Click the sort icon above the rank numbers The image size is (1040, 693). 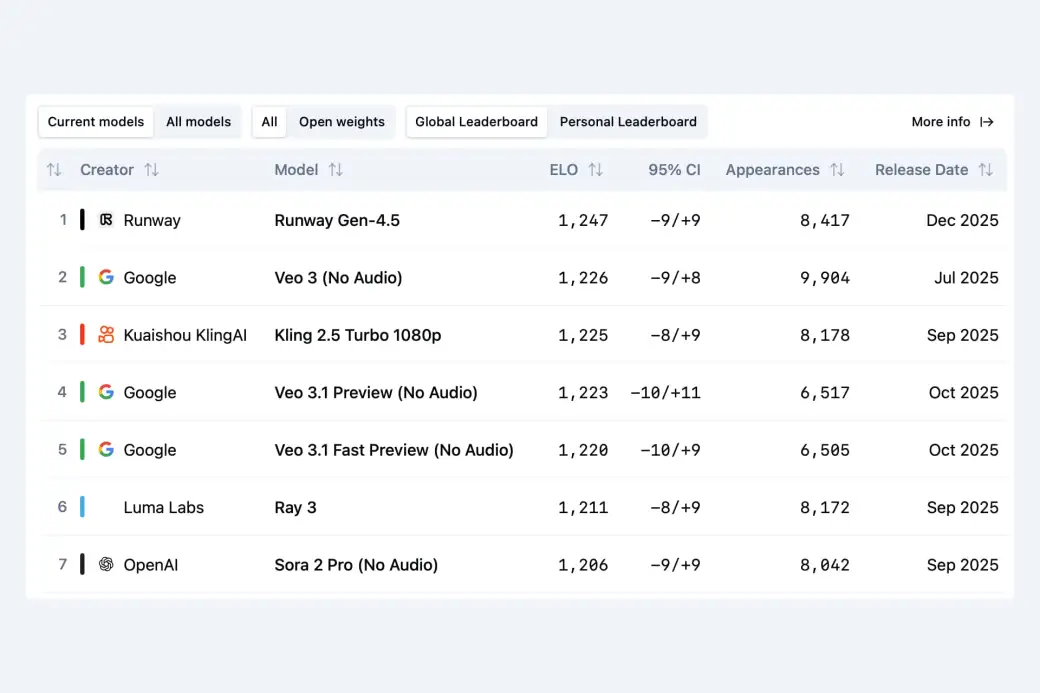[54, 170]
